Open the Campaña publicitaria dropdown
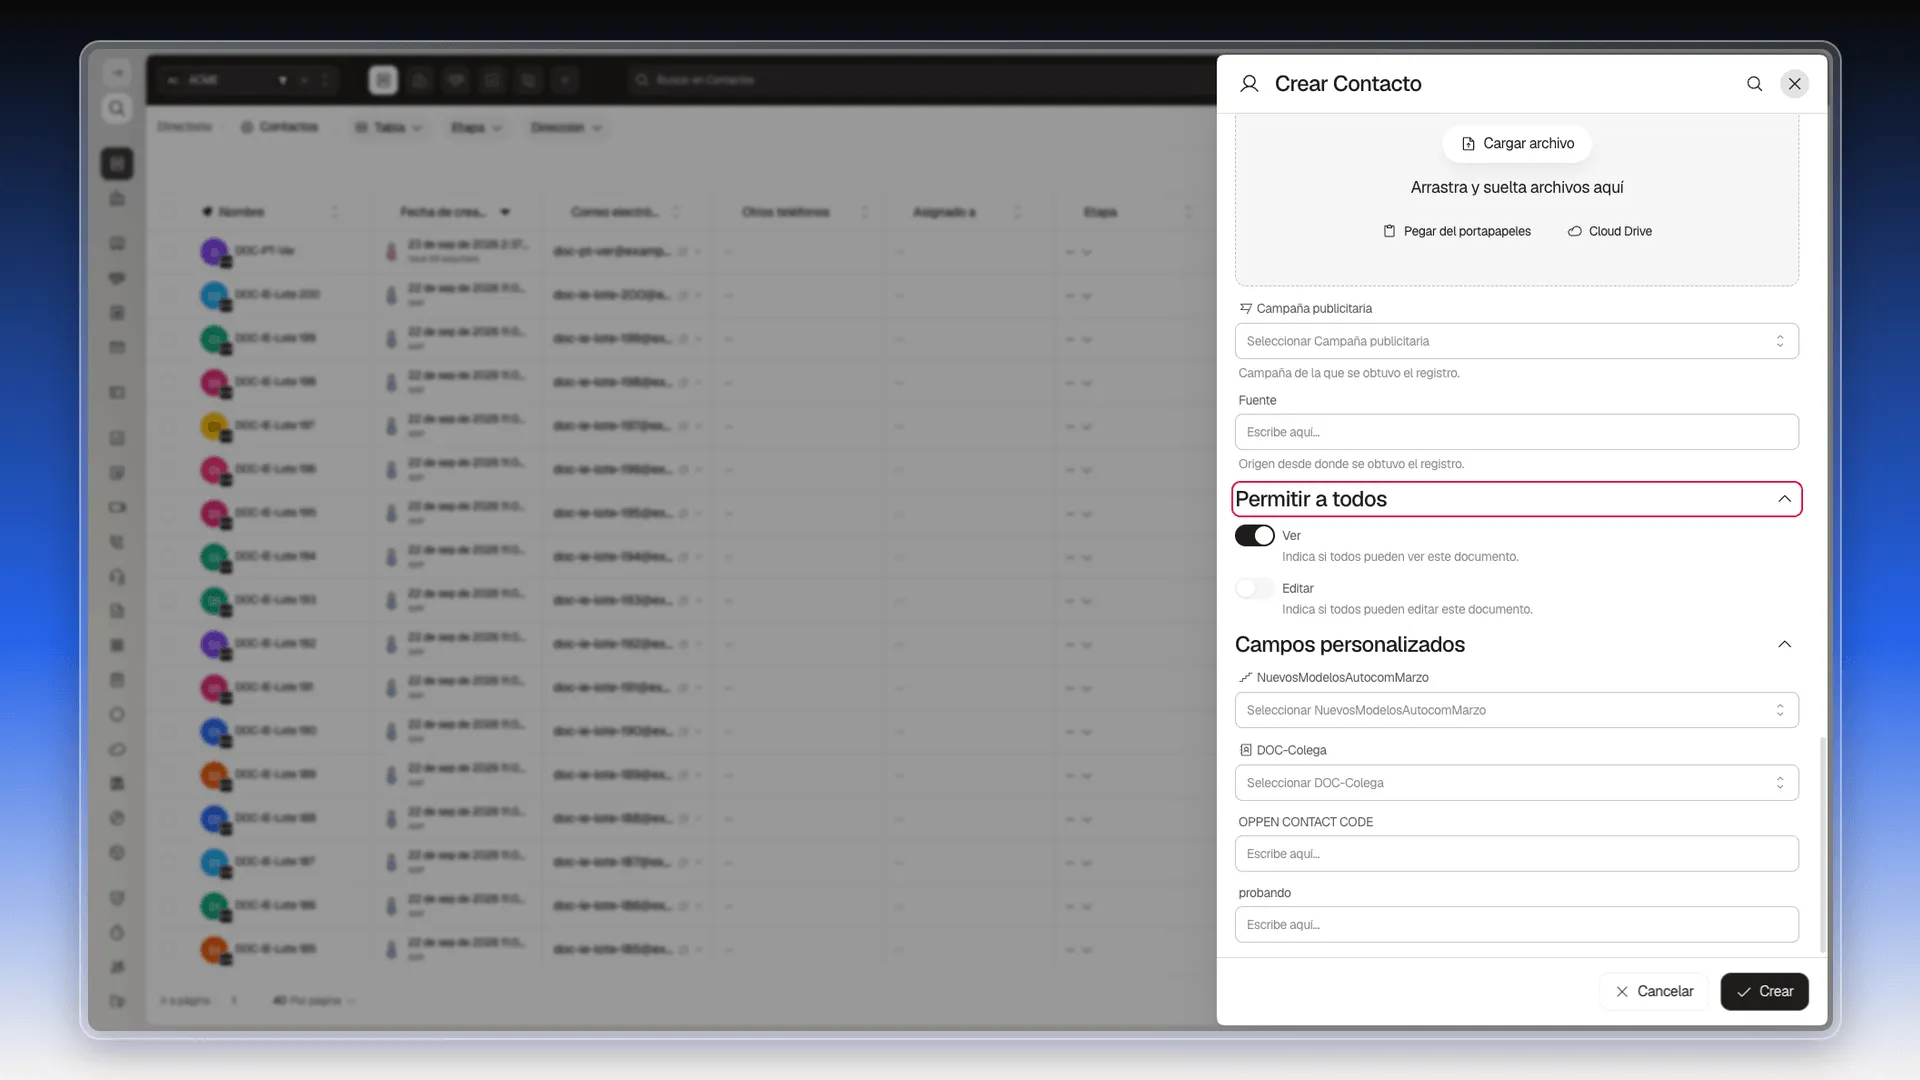Image resolution: width=1920 pixels, height=1080 pixels. (x=1517, y=341)
